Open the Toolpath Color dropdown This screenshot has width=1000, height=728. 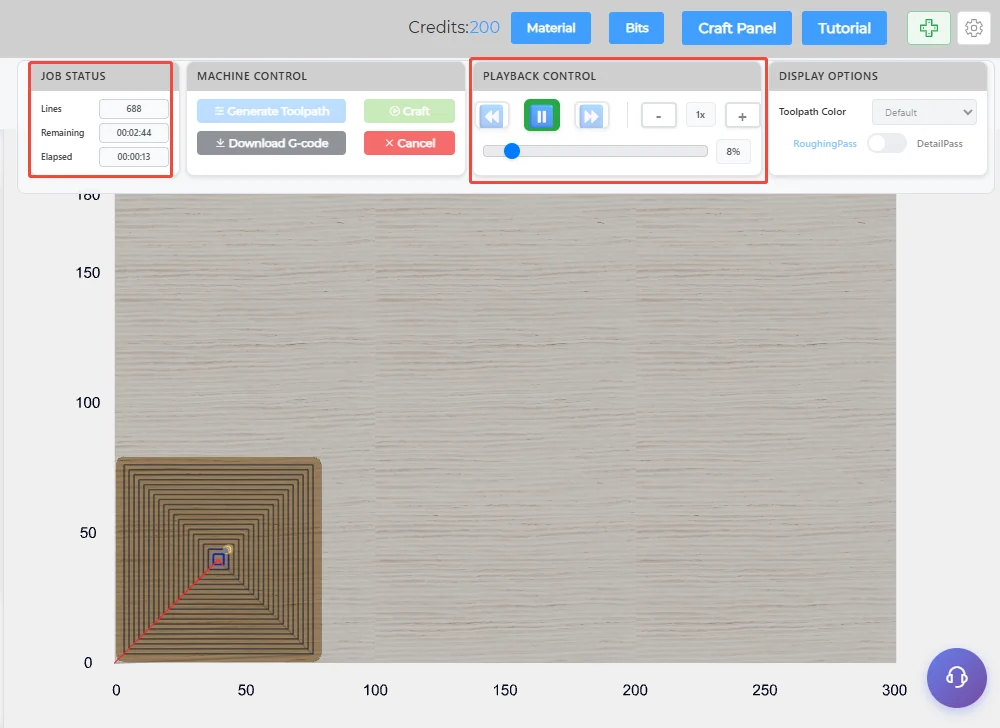[924, 112]
